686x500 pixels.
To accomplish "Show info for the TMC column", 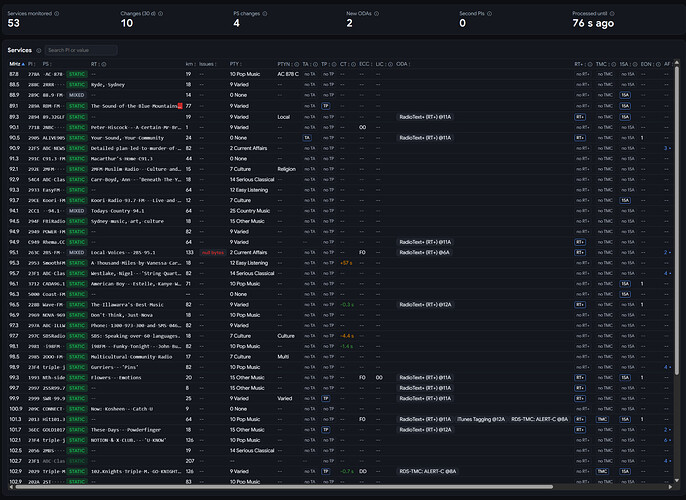I will click(613, 64).
